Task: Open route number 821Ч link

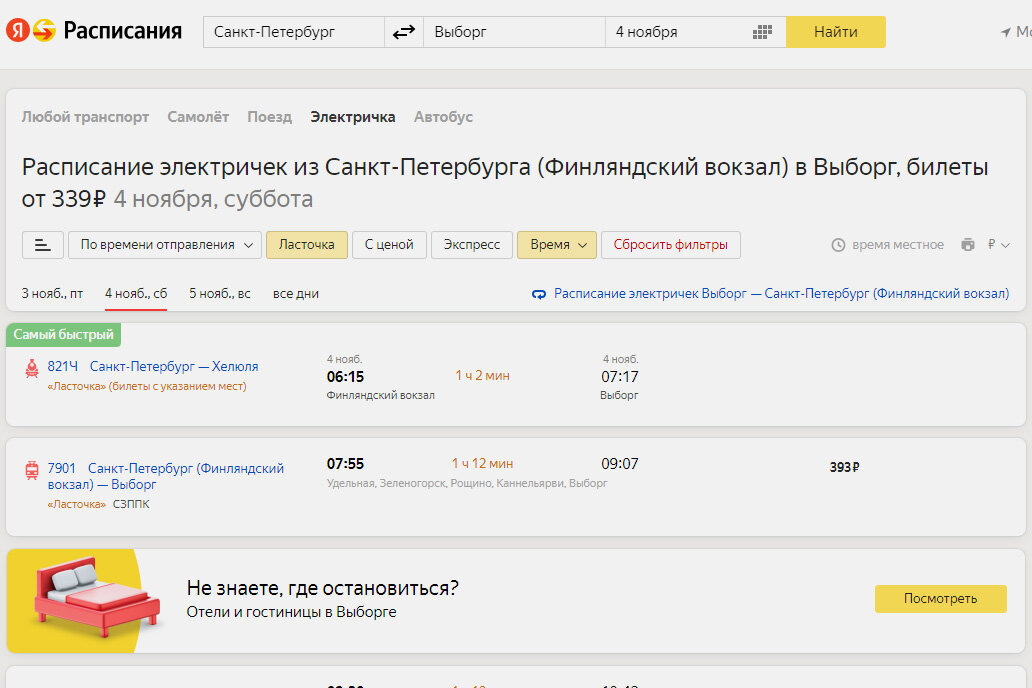Action: (x=63, y=366)
